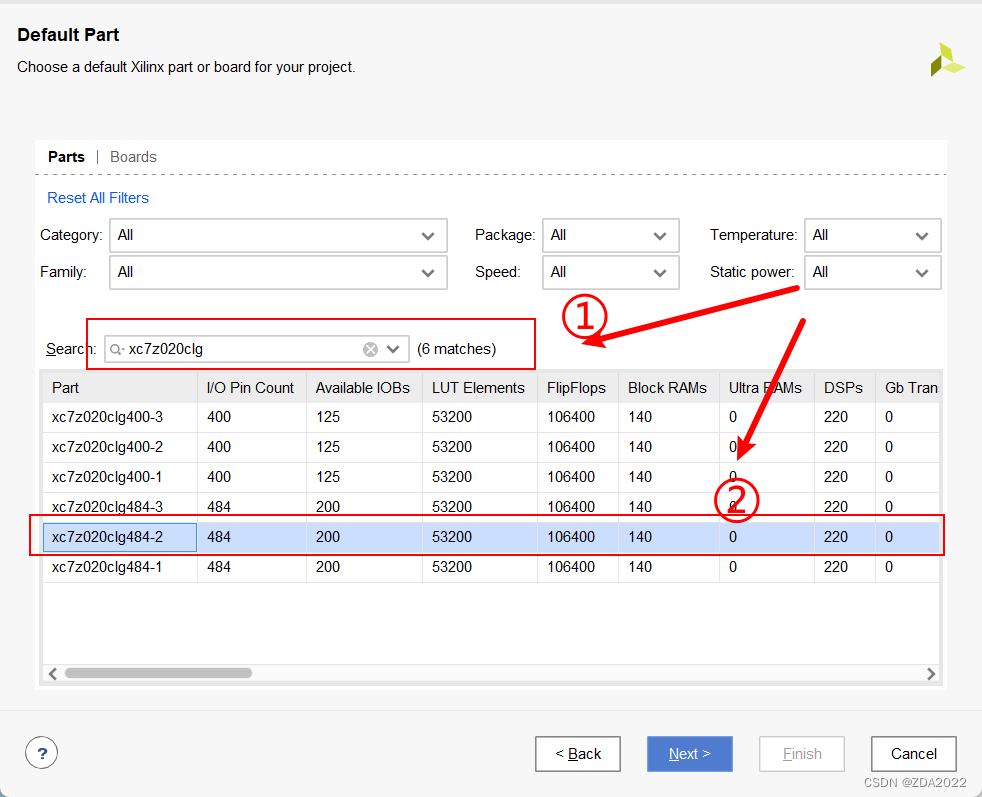Sort by the Block RAMs column header

click(x=668, y=388)
